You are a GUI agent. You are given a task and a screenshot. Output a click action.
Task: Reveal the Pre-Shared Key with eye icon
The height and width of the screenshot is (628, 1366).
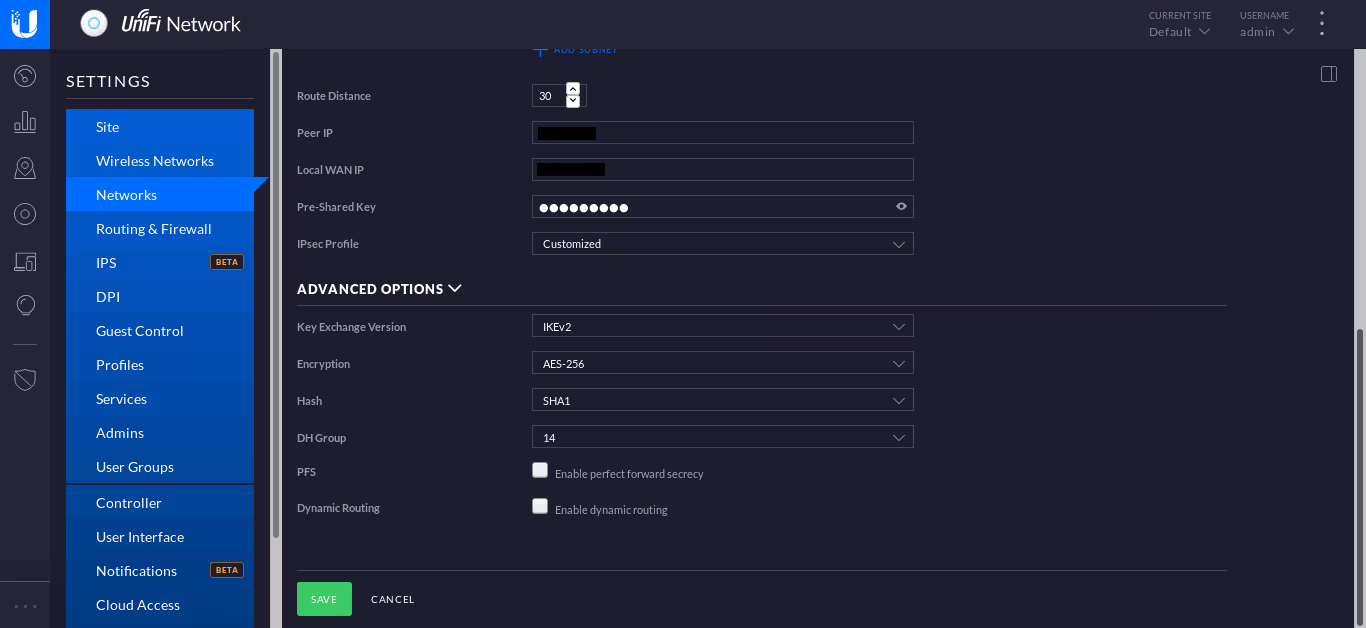tap(901, 207)
